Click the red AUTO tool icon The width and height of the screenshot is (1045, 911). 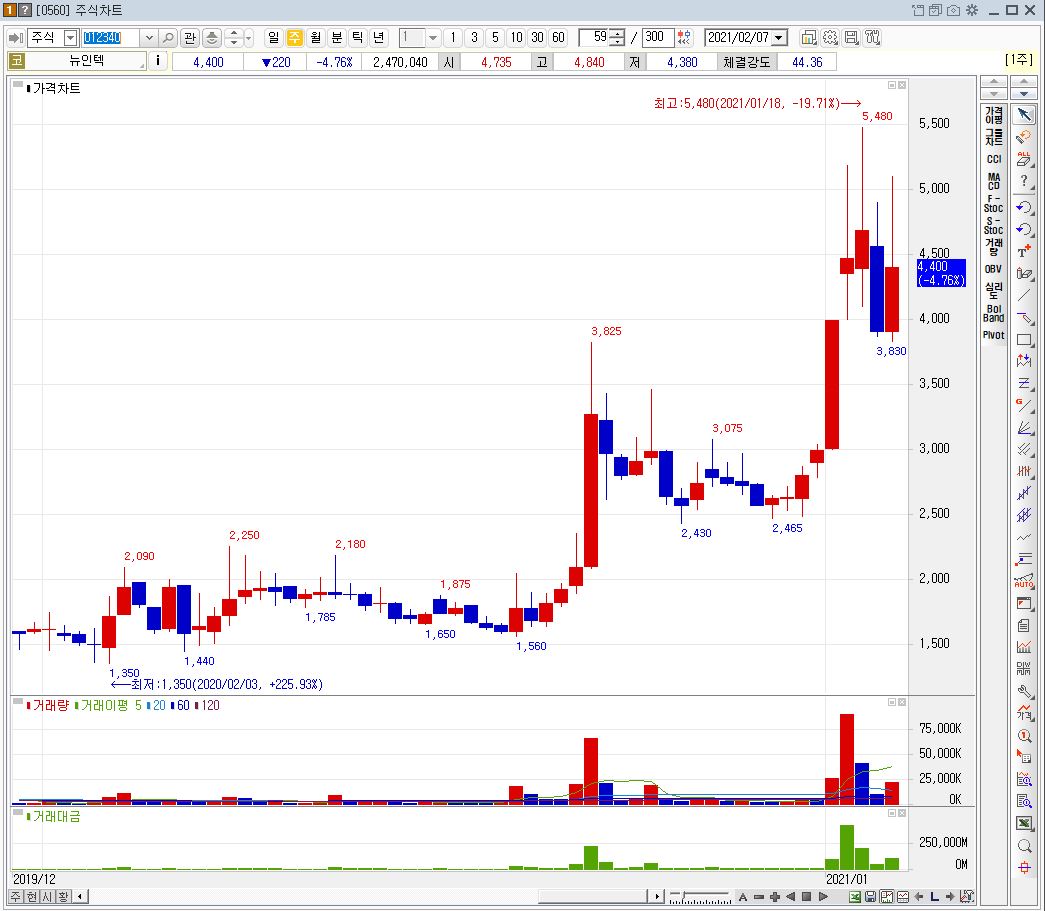[1024, 581]
